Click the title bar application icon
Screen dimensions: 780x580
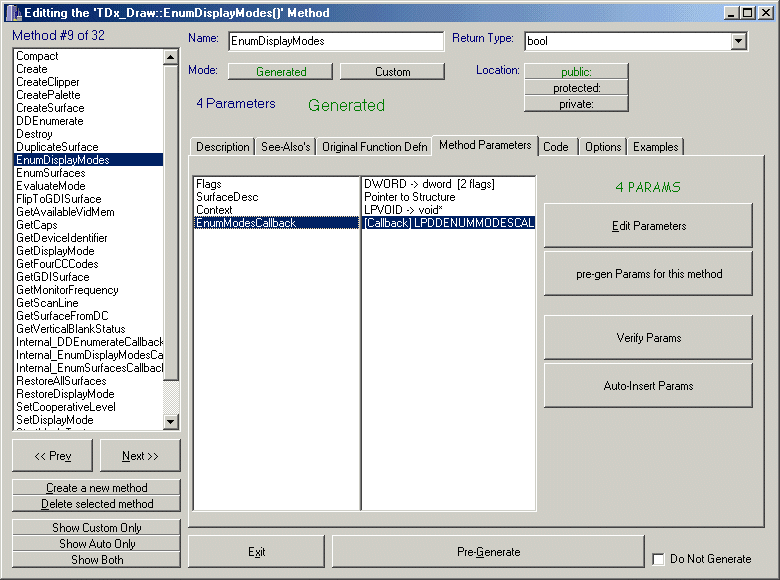coord(11,12)
